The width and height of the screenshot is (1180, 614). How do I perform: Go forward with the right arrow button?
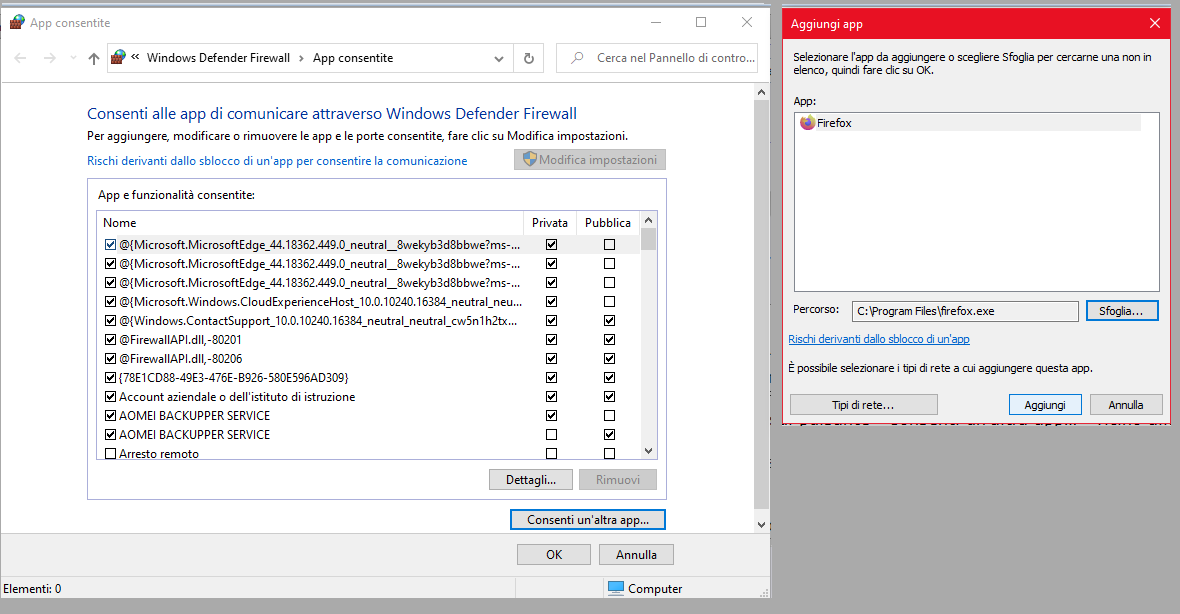coord(50,58)
